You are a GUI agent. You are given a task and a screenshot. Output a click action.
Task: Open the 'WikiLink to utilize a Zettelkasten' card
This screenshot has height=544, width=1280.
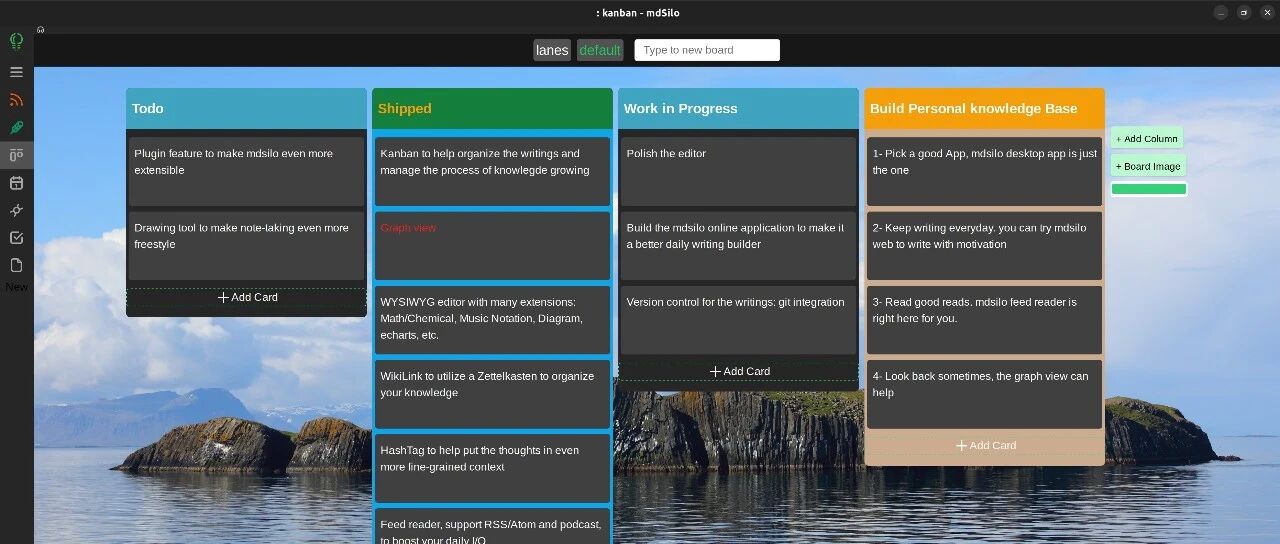click(x=492, y=394)
